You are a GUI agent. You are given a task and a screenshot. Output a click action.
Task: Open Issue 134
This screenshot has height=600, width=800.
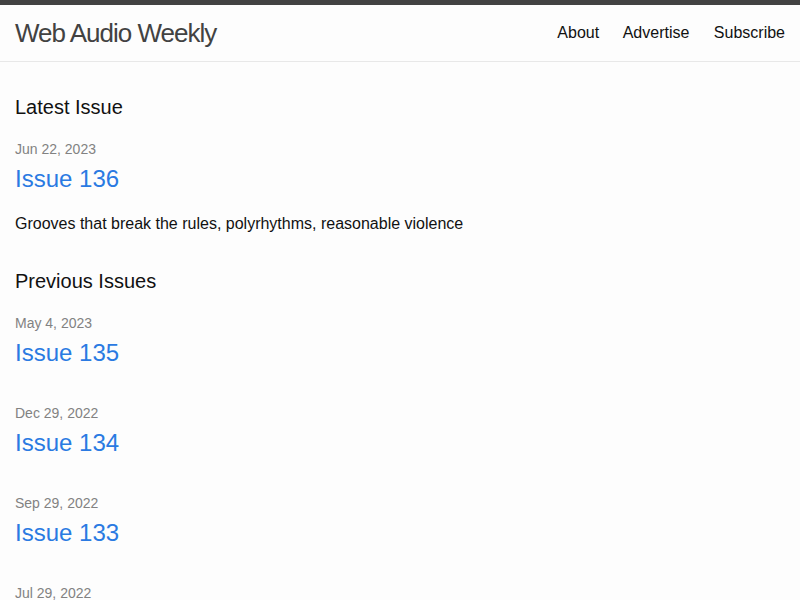click(x=67, y=443)
